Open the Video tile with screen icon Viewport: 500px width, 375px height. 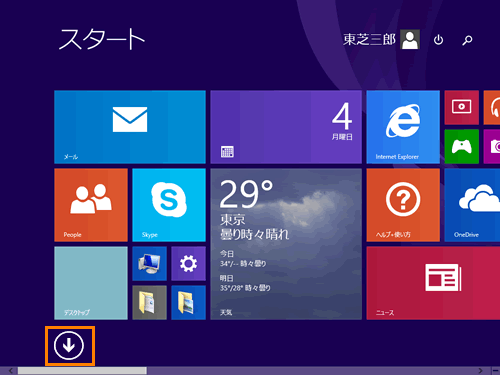pyautogui.click(x=462, y=107)
